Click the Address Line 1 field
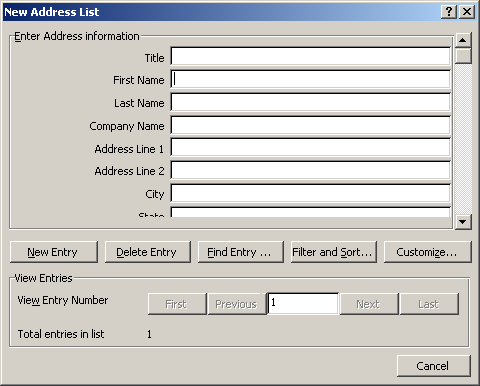Image resolution: width=480 pixels, height=386 pixels. [310, 148]
